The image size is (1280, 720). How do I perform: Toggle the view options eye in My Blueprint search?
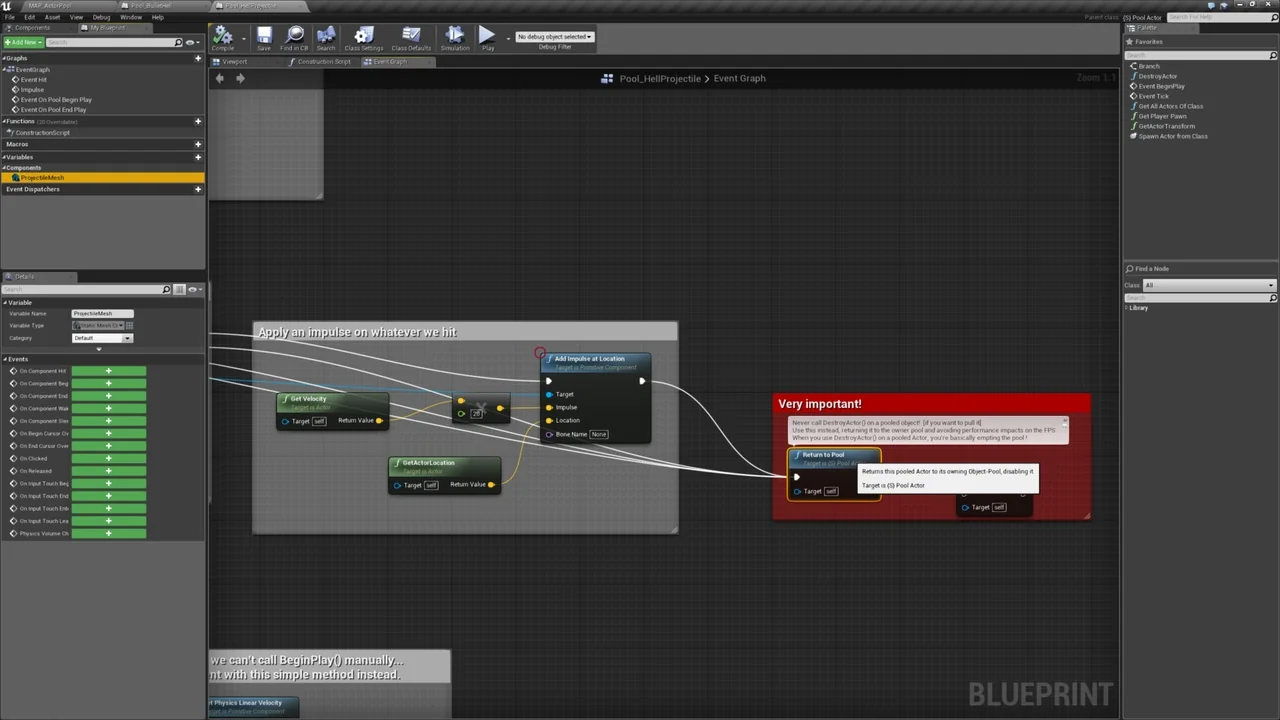tap(191, 42)
